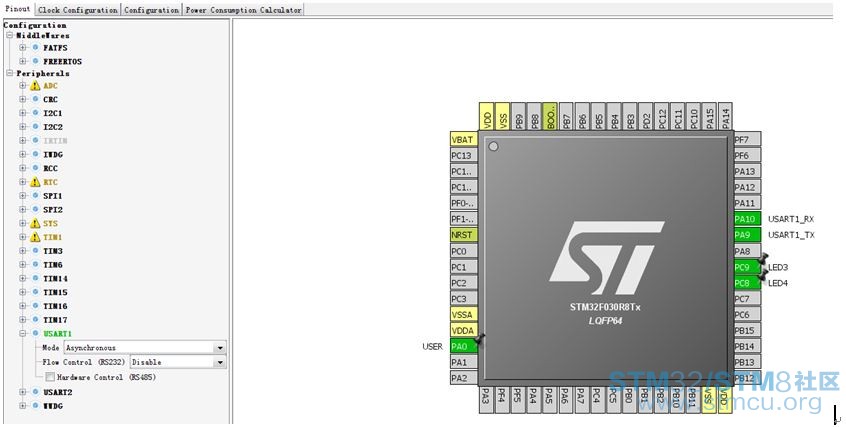Screen dimensions: 846x427
Task: Click the VDDA pin on the chip
Action: point(464,330)
